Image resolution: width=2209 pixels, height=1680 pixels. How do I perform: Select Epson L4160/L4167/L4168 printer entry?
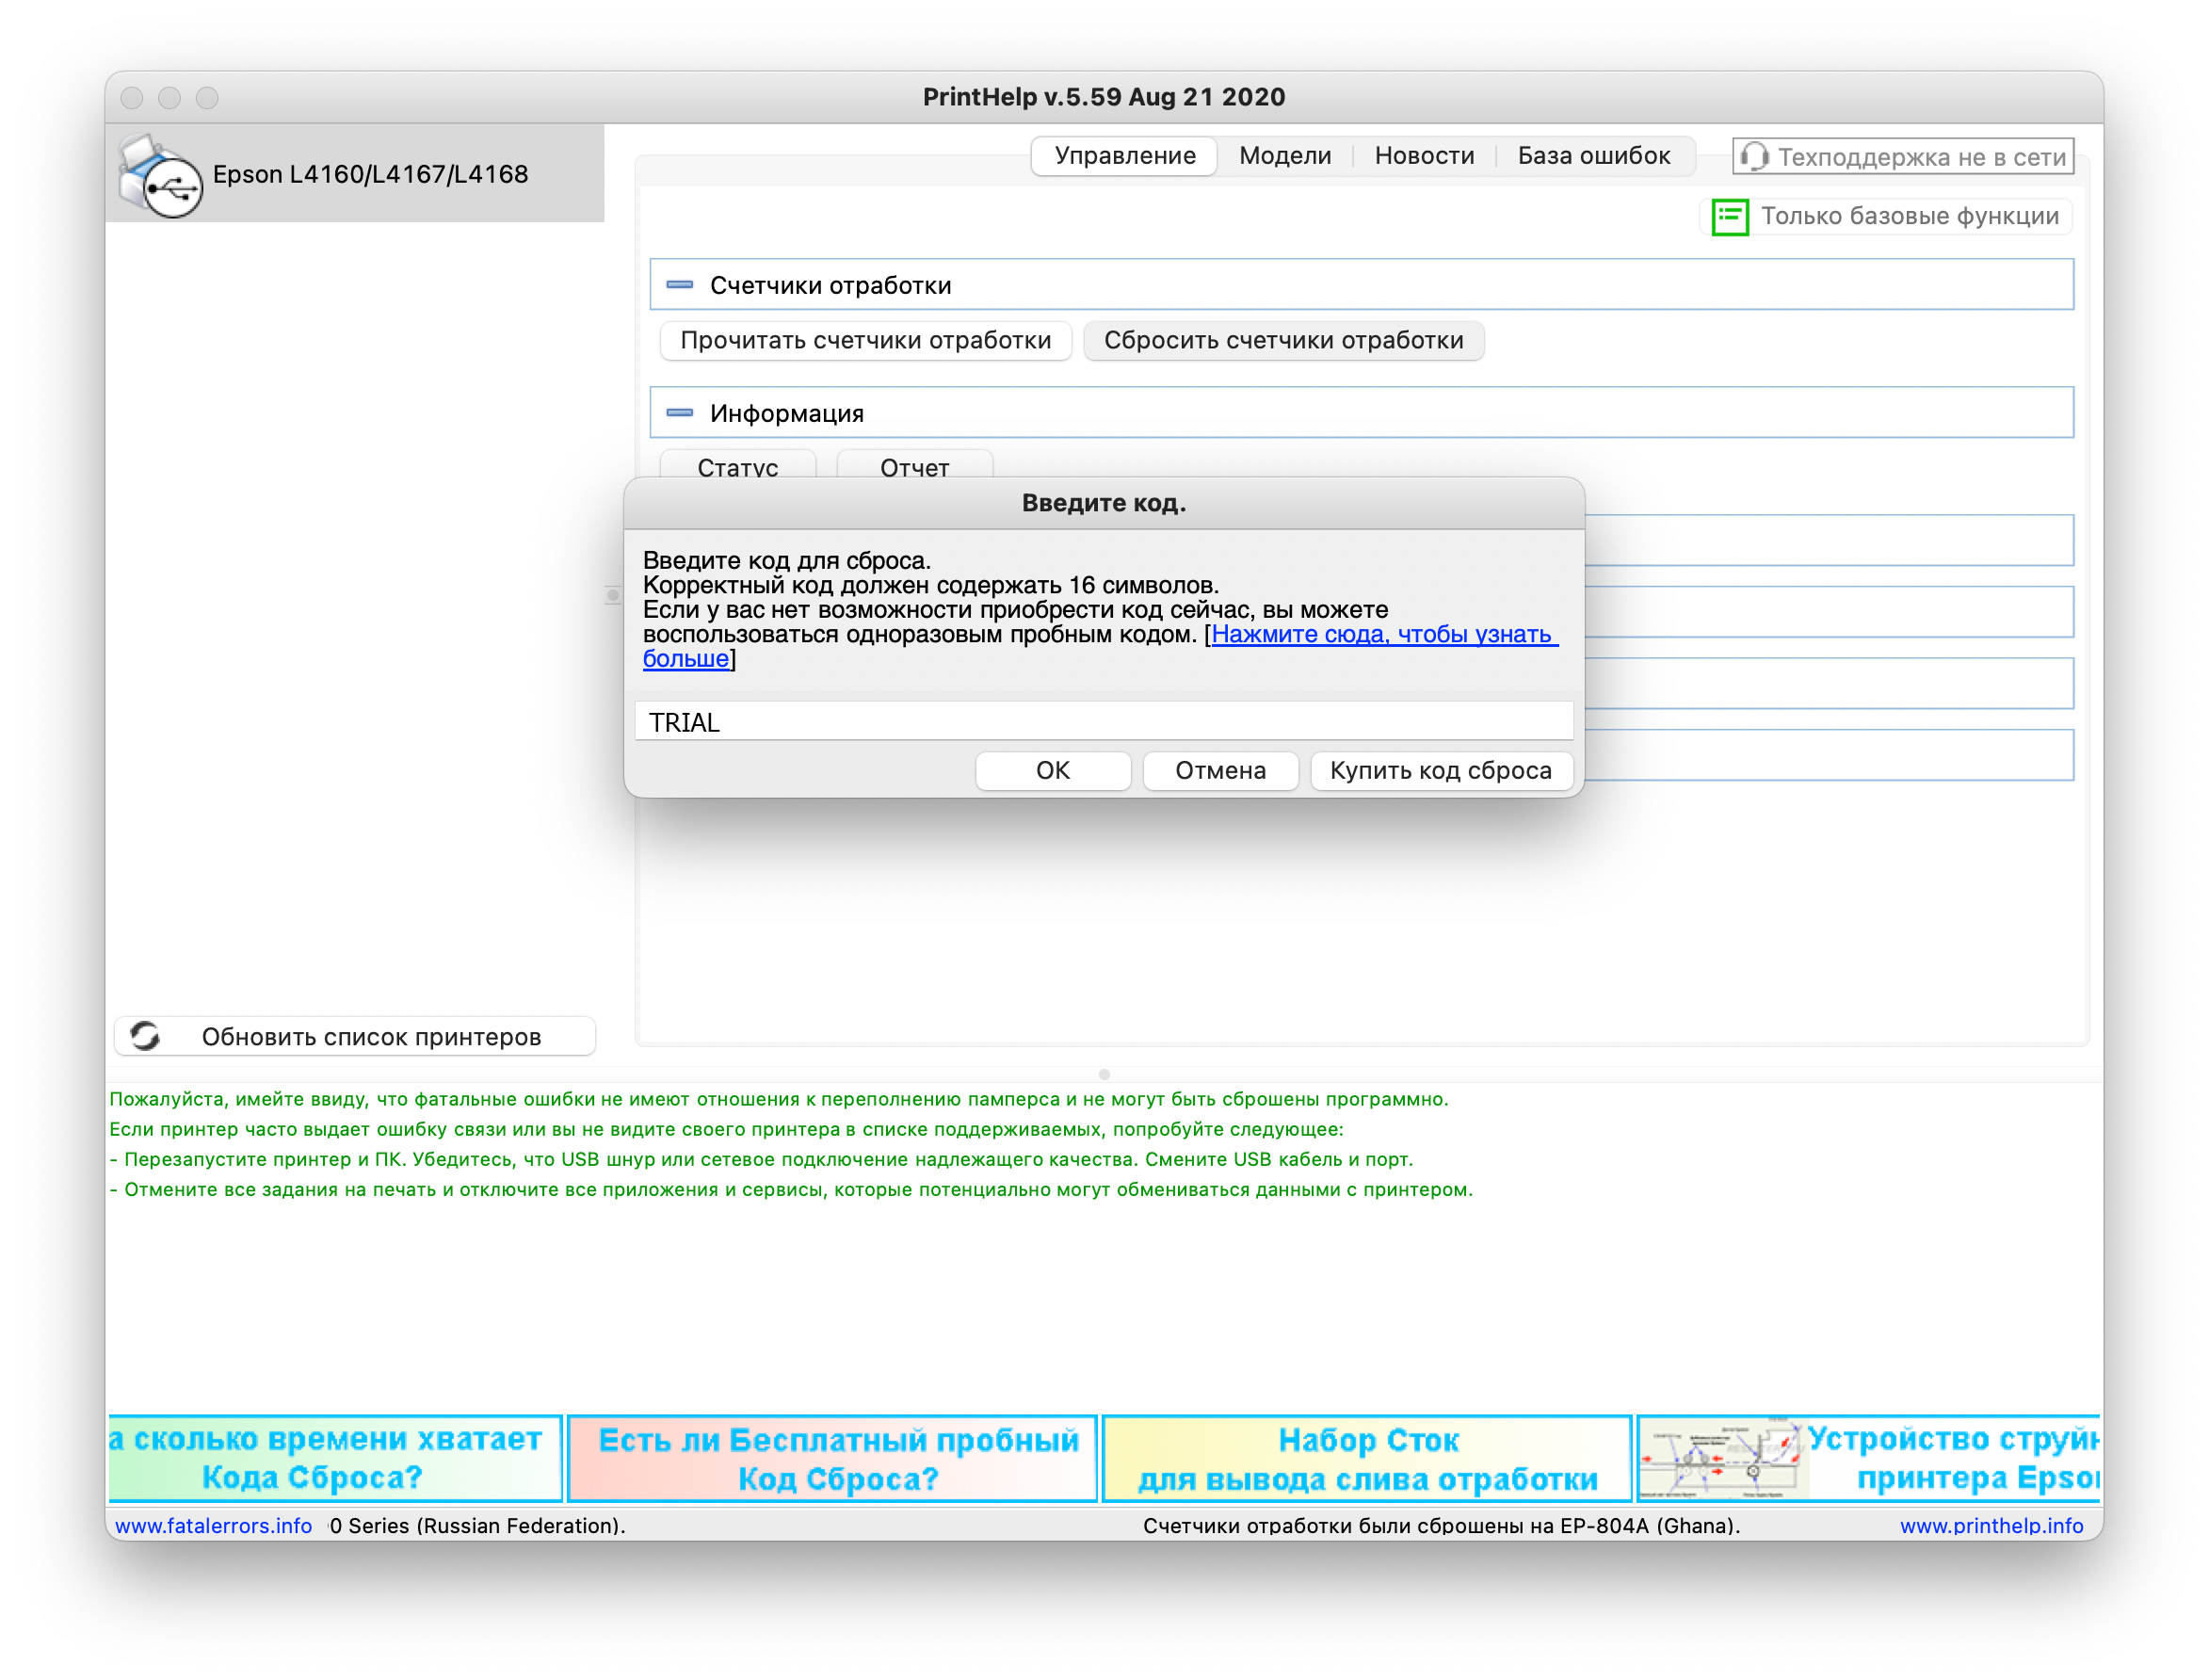pos(355,174)
